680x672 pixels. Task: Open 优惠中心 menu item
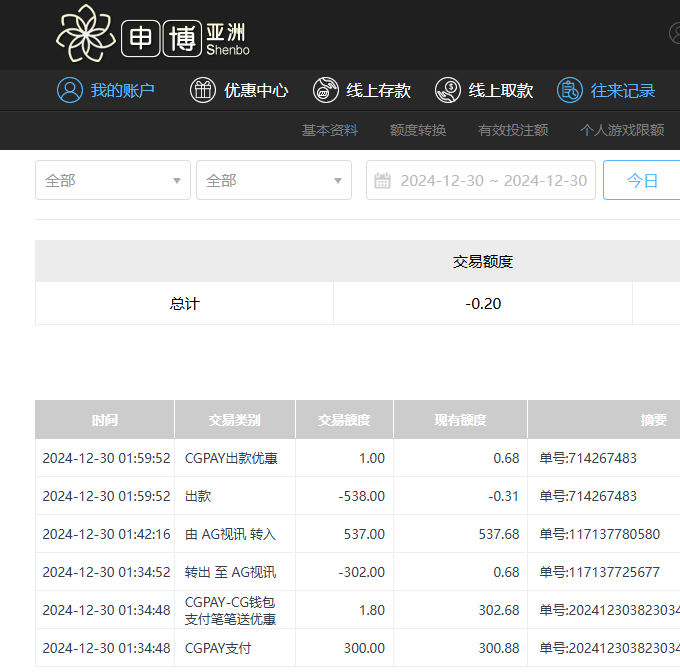[x=256, y=90]
